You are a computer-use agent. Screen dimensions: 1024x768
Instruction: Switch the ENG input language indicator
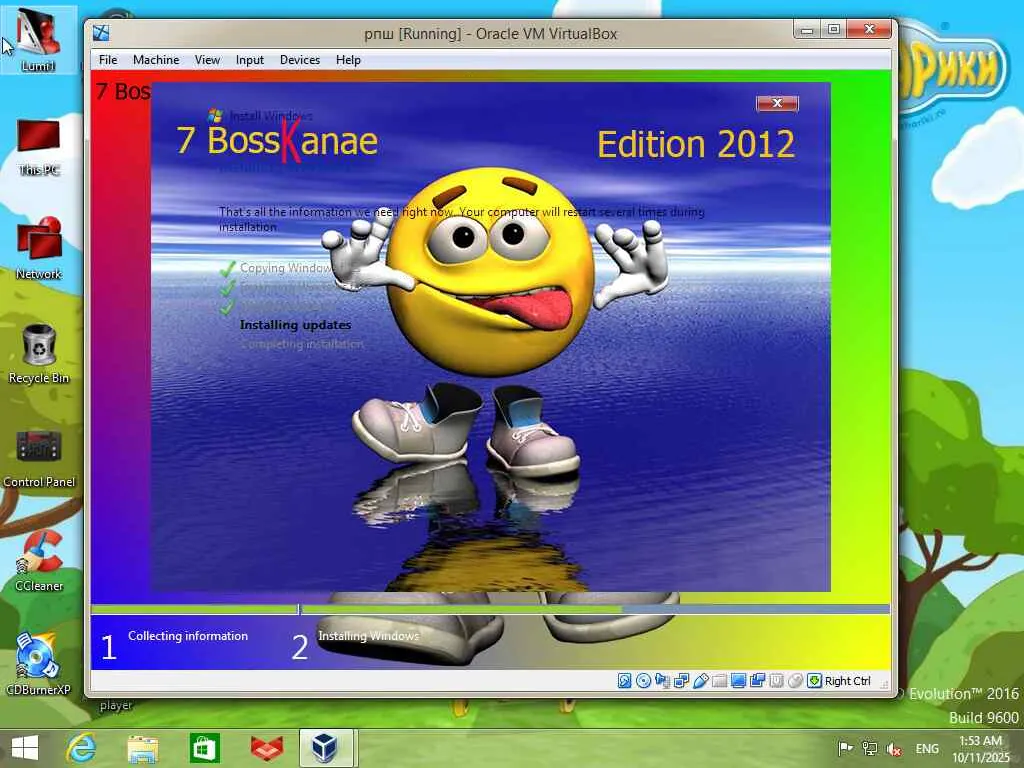coord(927,748)
